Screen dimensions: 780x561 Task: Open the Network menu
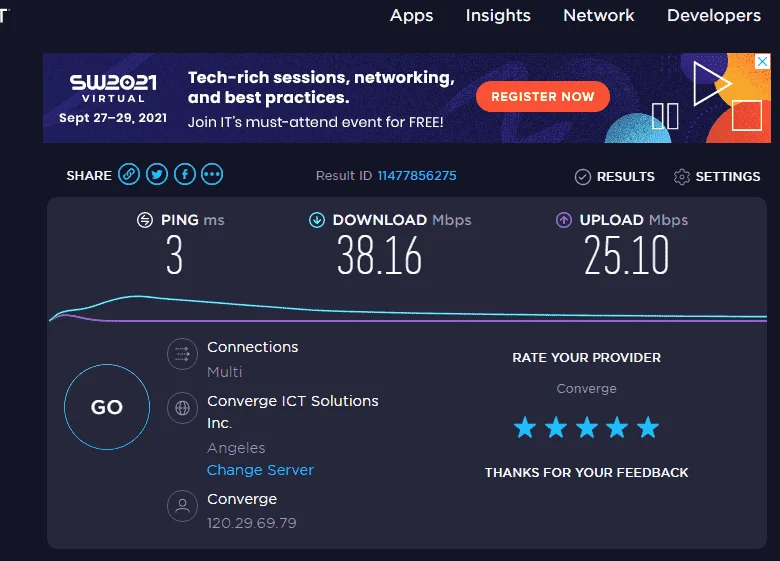[x=598, y=16]
